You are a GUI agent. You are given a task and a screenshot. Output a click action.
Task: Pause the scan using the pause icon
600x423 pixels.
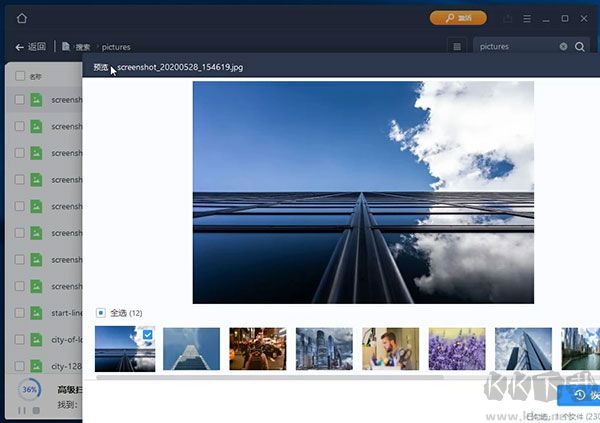point(22,410)
